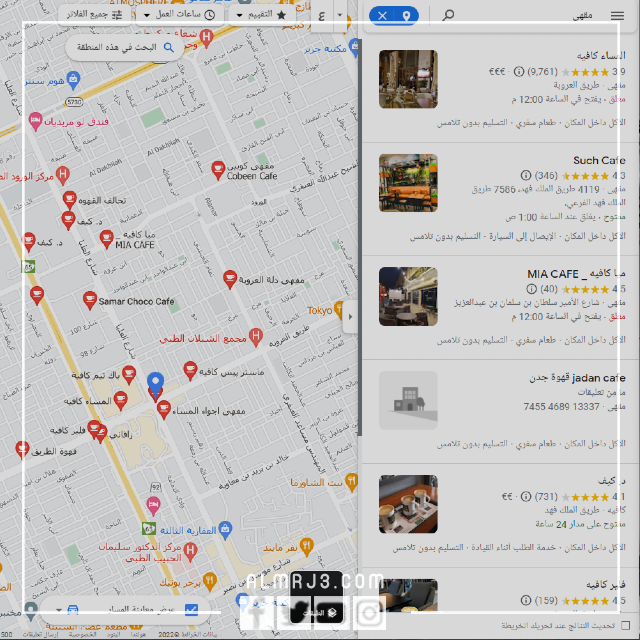
Task: Click the search magnifier icon
Action: 448,15
